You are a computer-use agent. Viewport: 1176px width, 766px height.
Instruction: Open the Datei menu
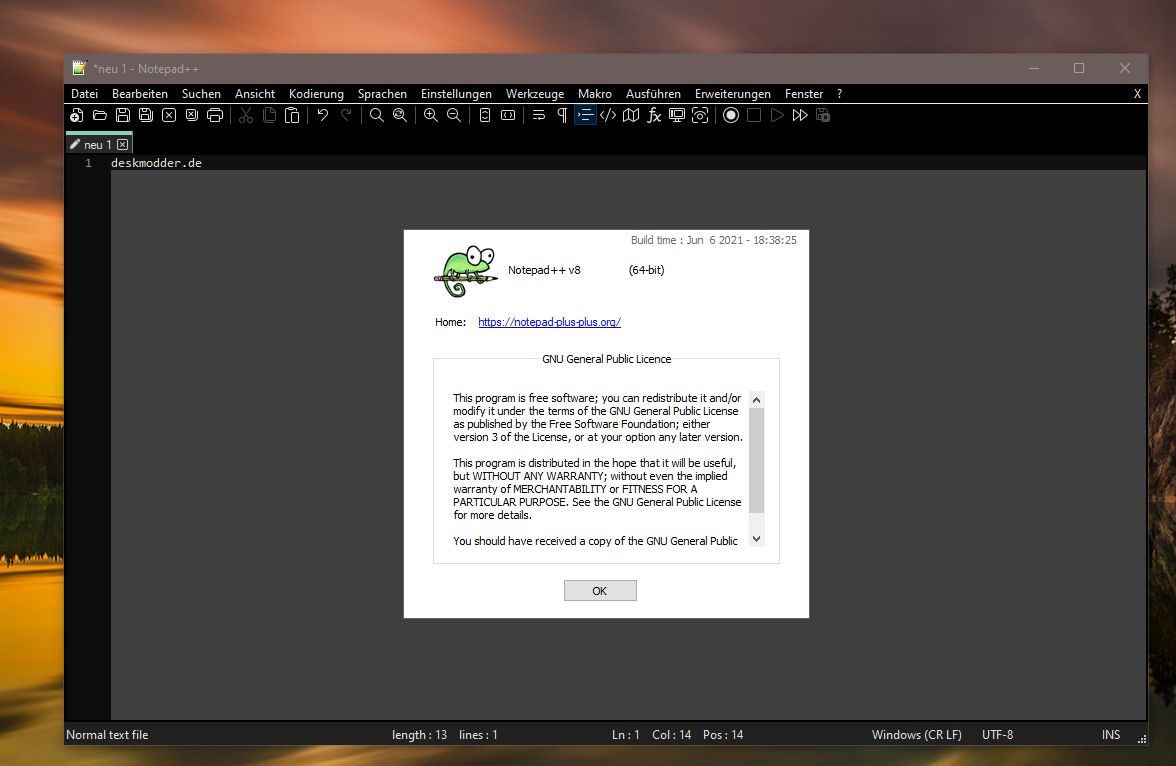point(85,94)
